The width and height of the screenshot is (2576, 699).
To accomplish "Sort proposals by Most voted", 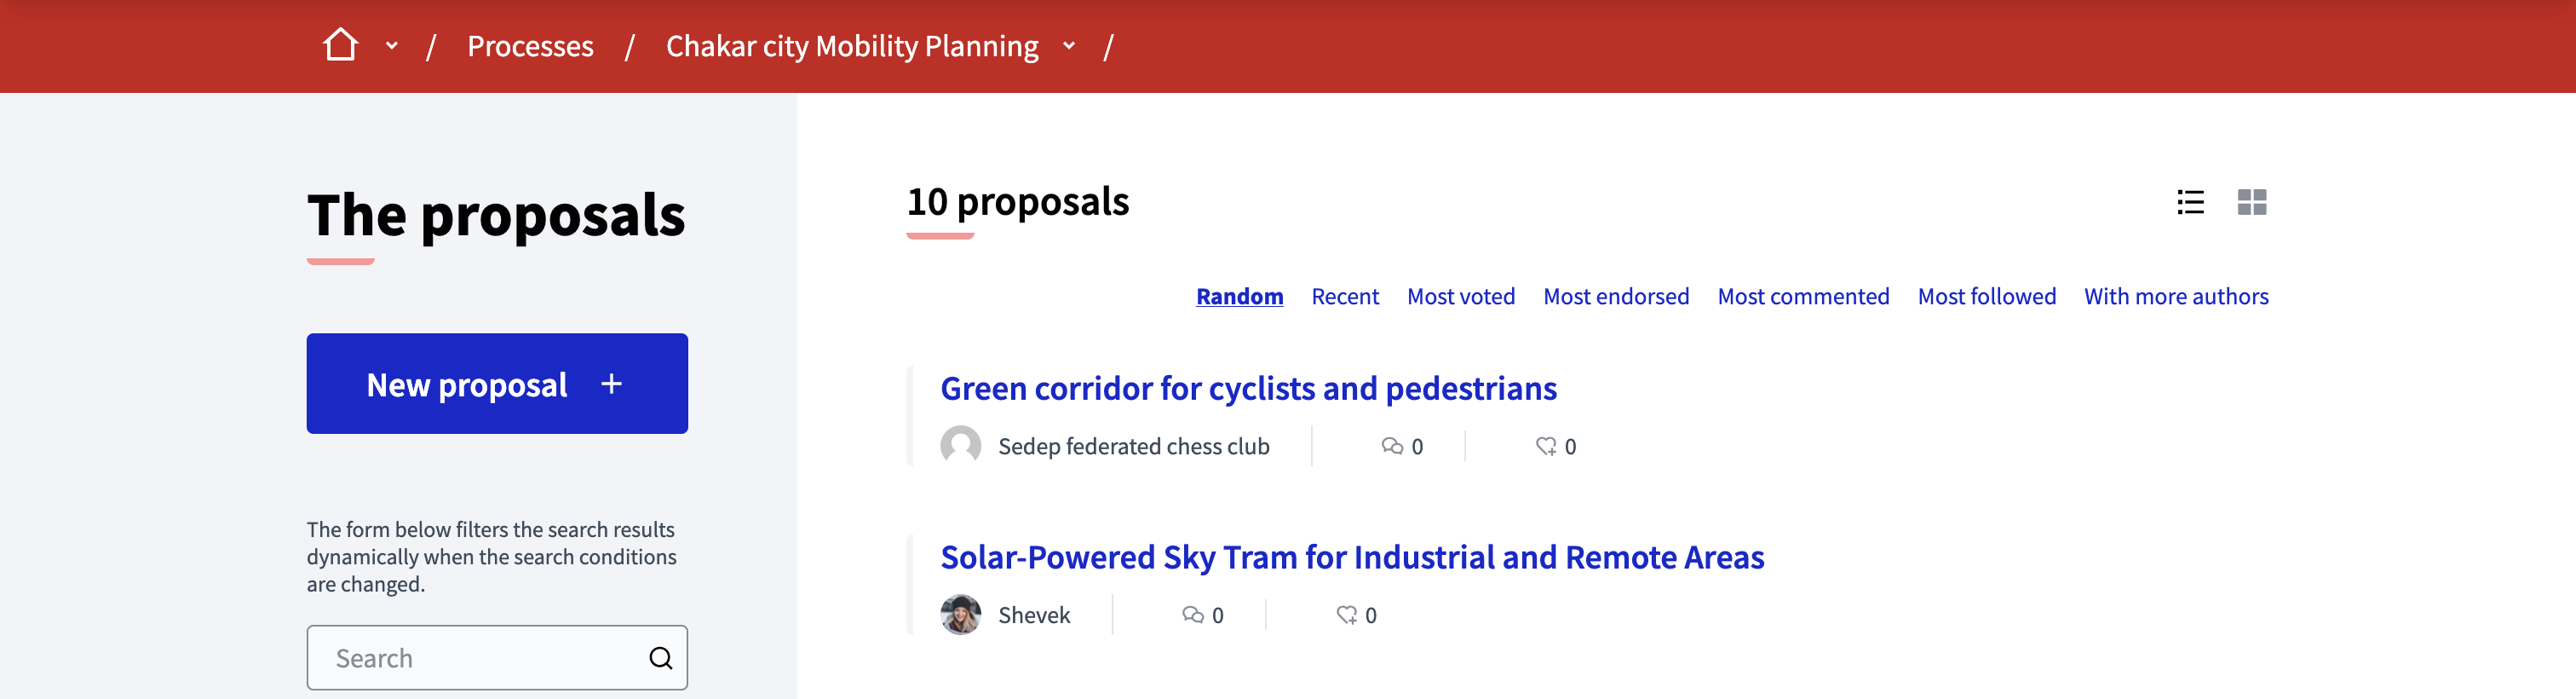I will point(1461,296).
